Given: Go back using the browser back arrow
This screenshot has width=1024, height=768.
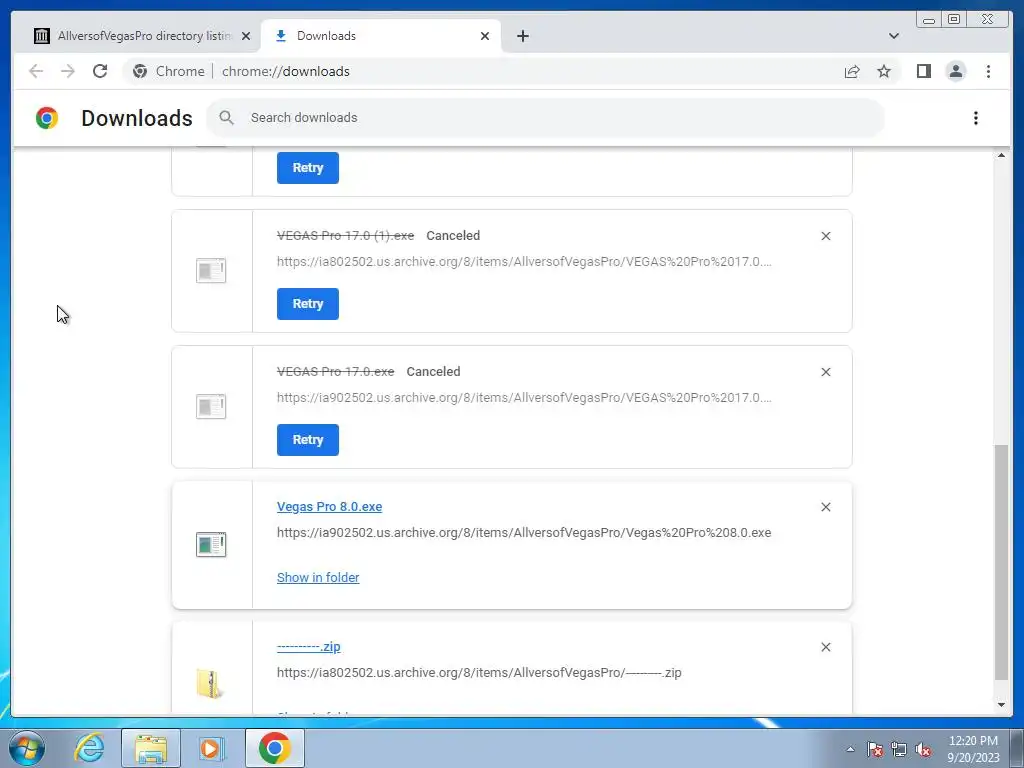Looking at the screenshot, I should pos(36,71).
